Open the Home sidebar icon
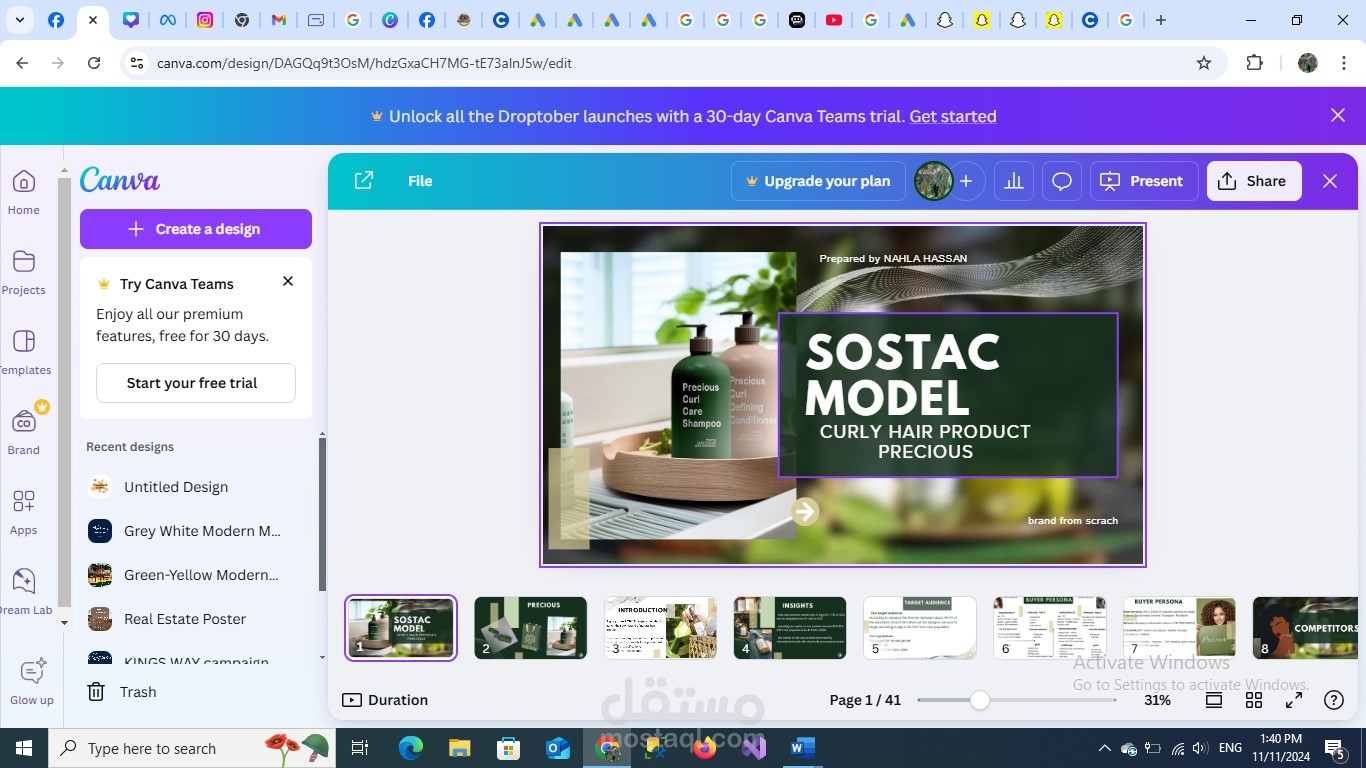Viewport: 1366px width, 768px height. [x=24, y=181]
